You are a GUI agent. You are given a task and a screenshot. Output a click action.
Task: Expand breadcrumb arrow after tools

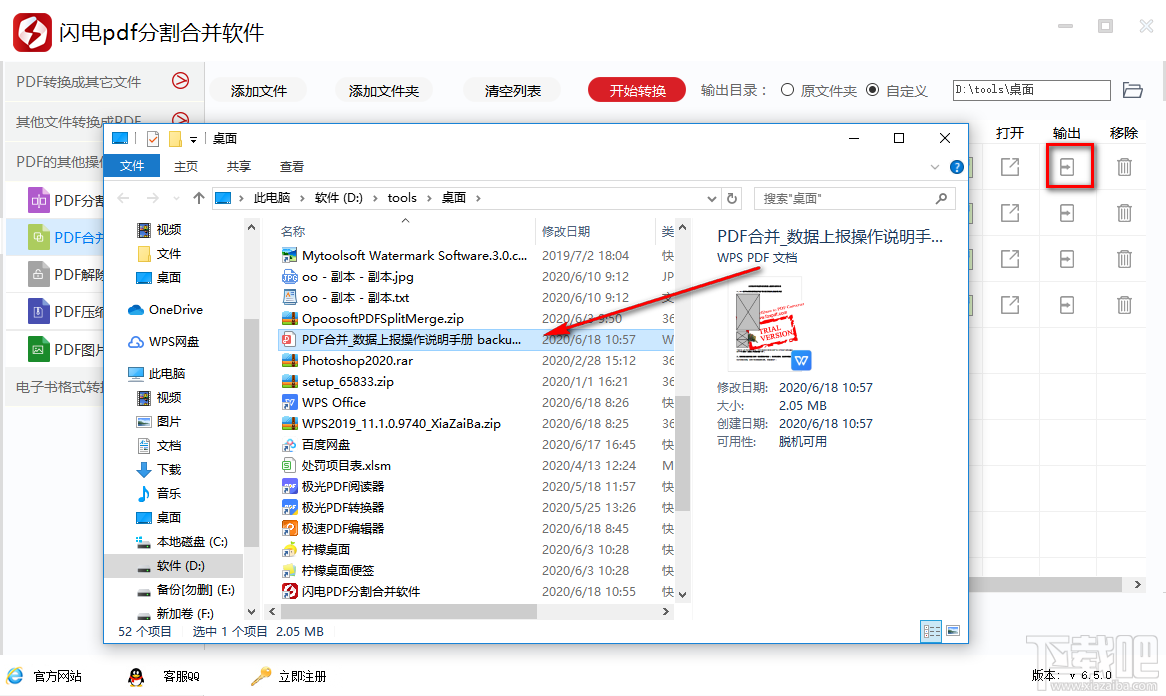coord(428,198)
